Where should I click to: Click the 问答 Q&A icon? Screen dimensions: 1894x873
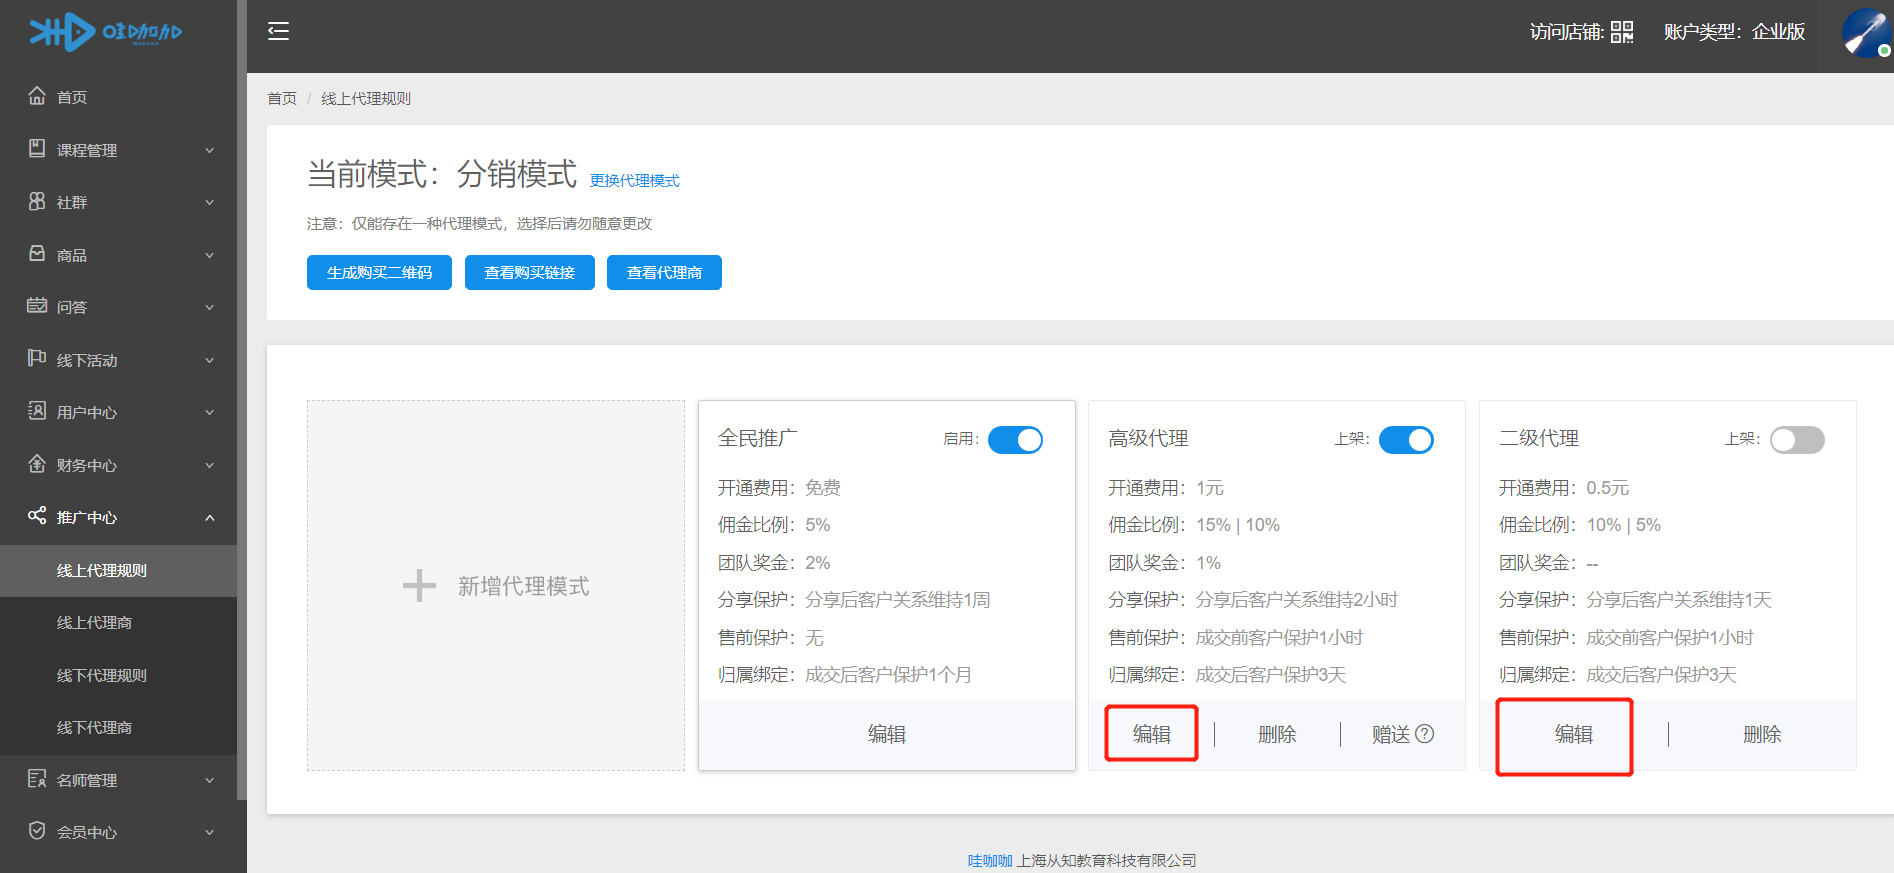click(x=37, y=306)
